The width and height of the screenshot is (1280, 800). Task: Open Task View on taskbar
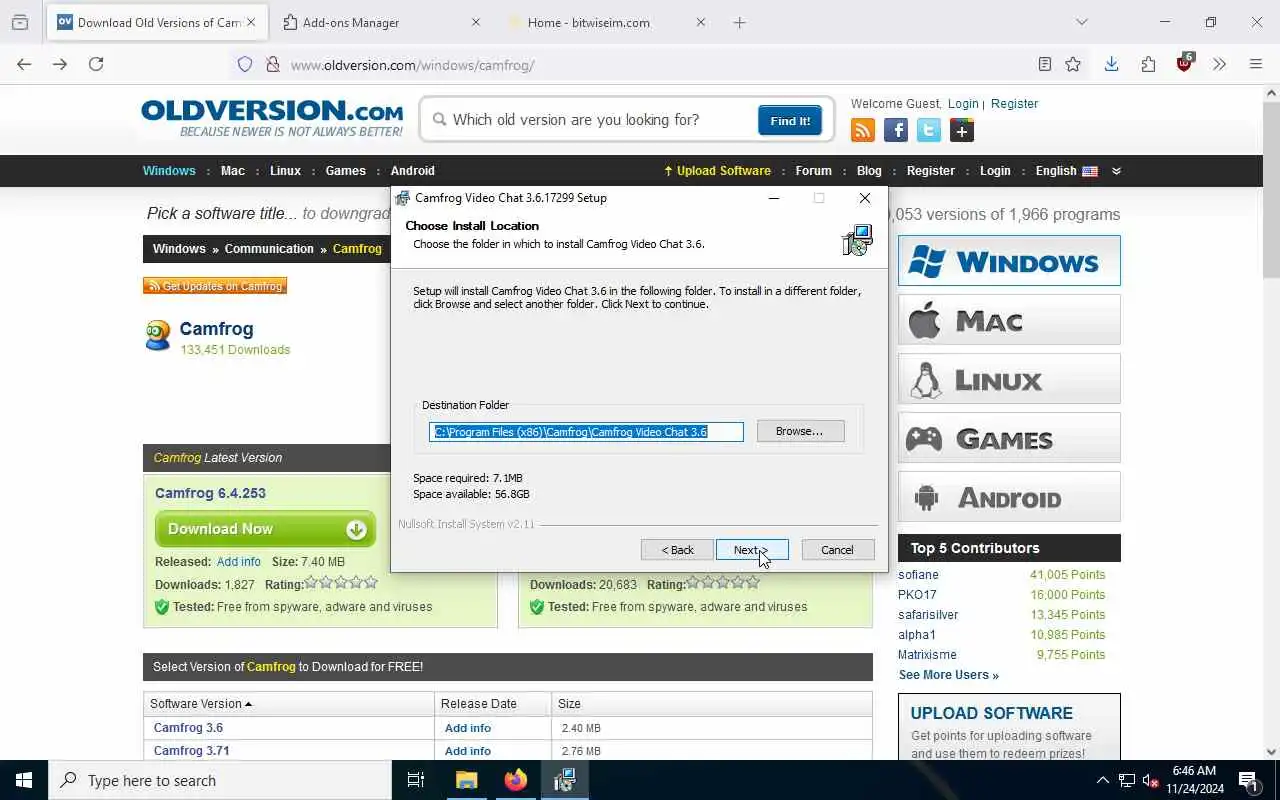coord(416,780)
